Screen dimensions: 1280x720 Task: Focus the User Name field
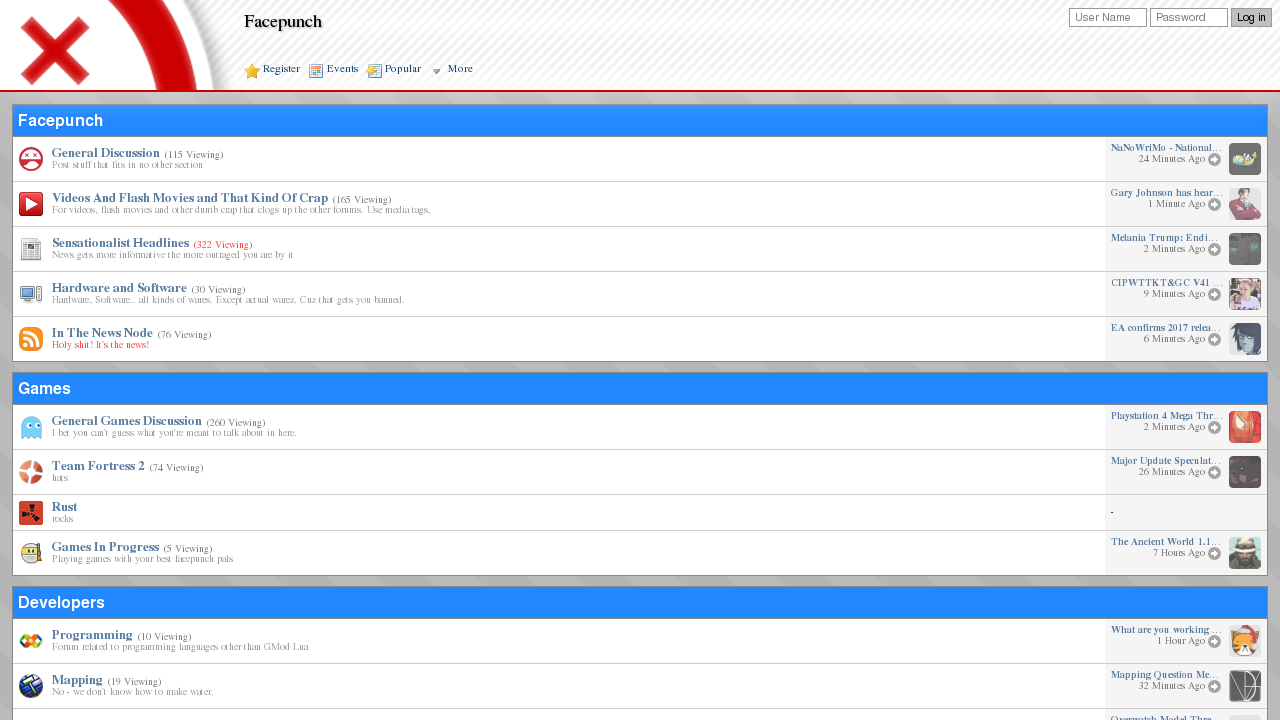tap(1108, 17)
